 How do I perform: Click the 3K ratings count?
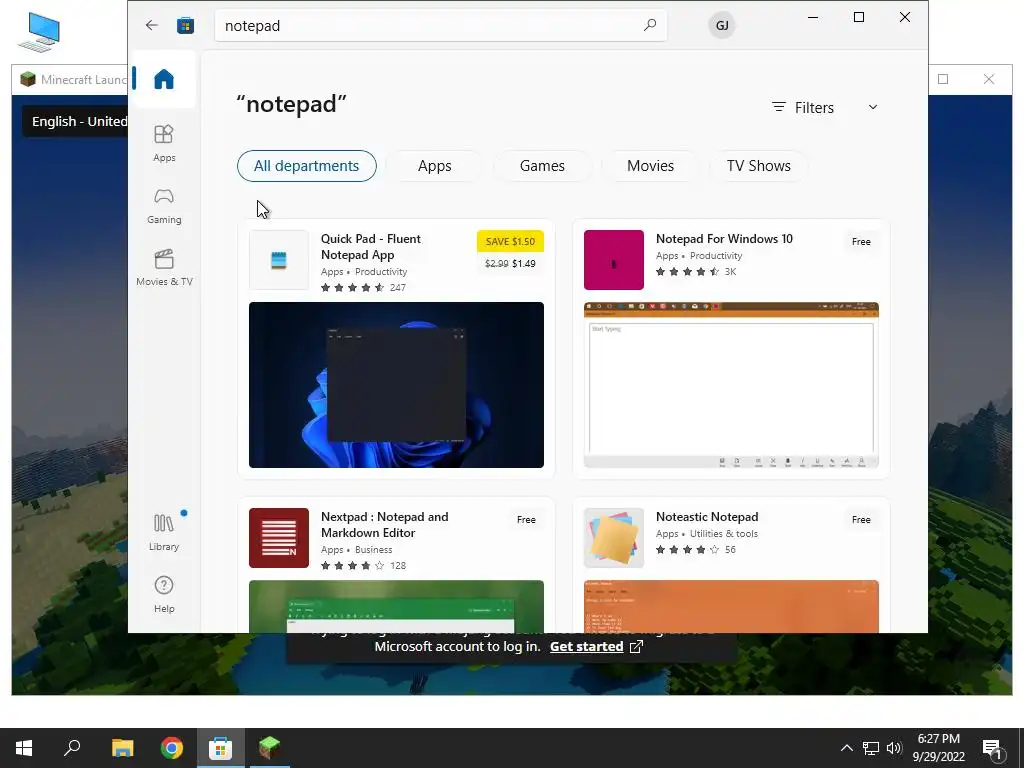pos(730,272)
